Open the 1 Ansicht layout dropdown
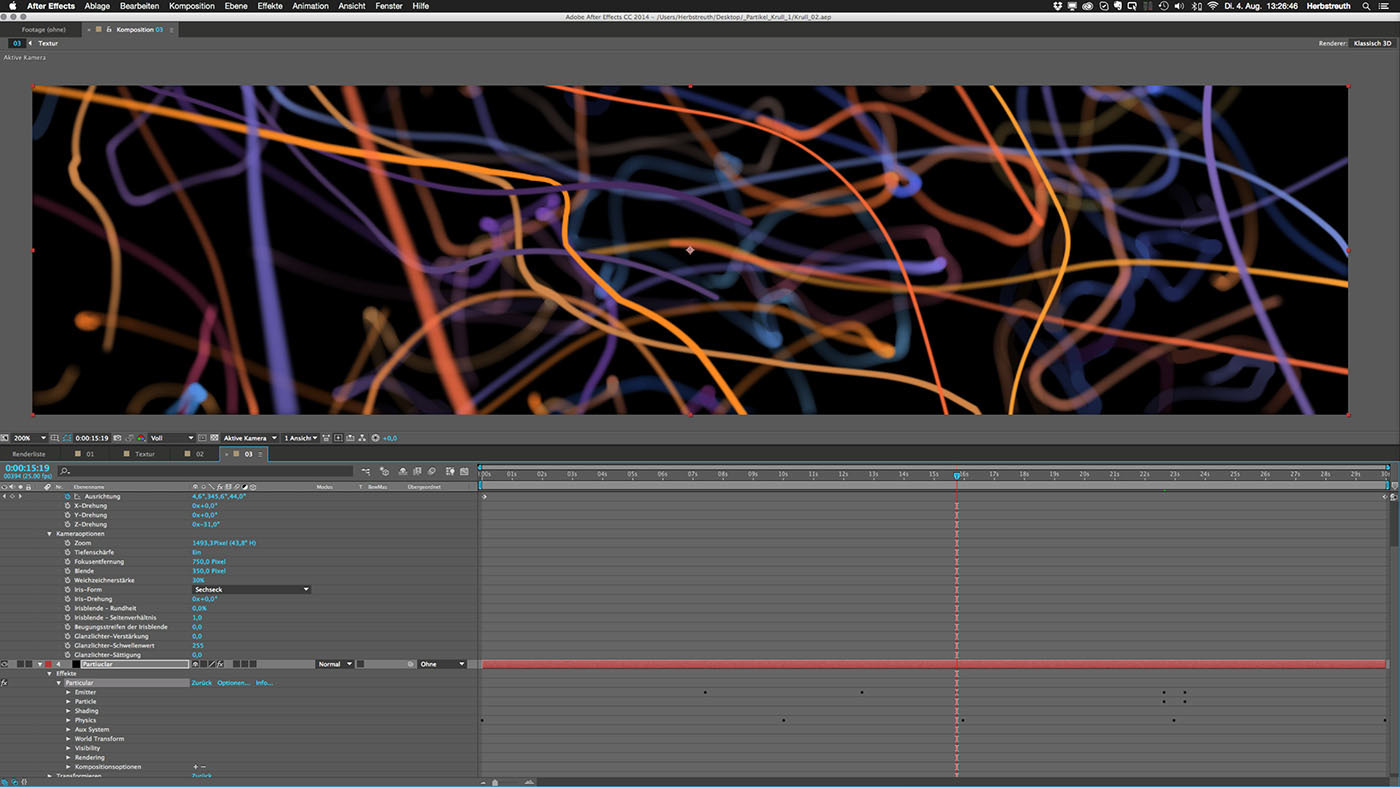This screenshot has height=787, width=1400. point(301,438)
